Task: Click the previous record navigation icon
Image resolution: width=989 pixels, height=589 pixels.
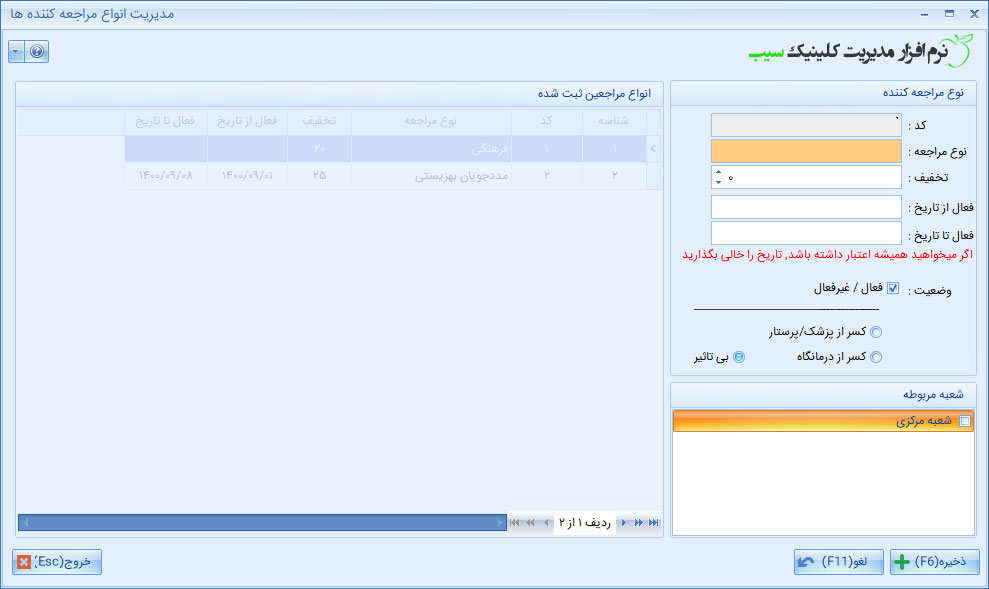Action: click(x=547, y=521)
